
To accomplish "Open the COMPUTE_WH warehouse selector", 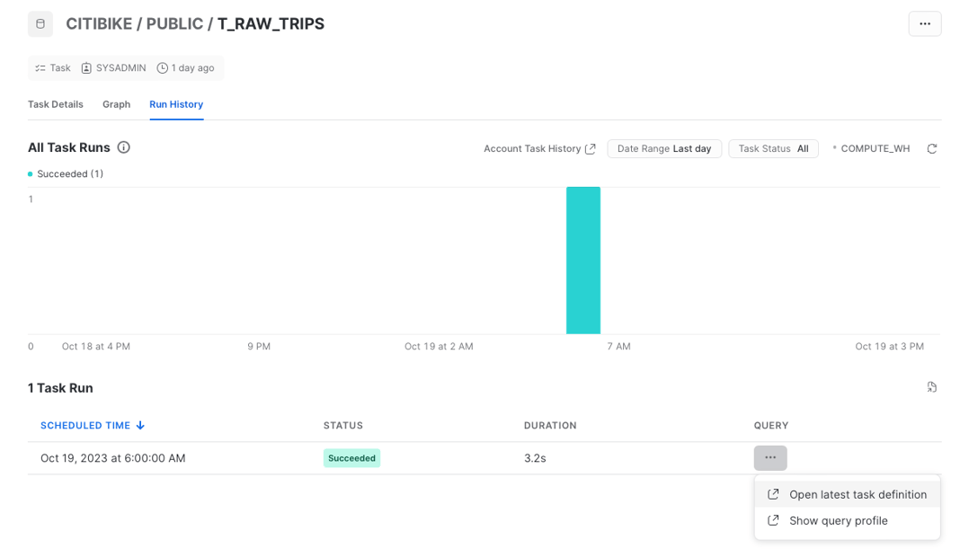I will point(871,149).
